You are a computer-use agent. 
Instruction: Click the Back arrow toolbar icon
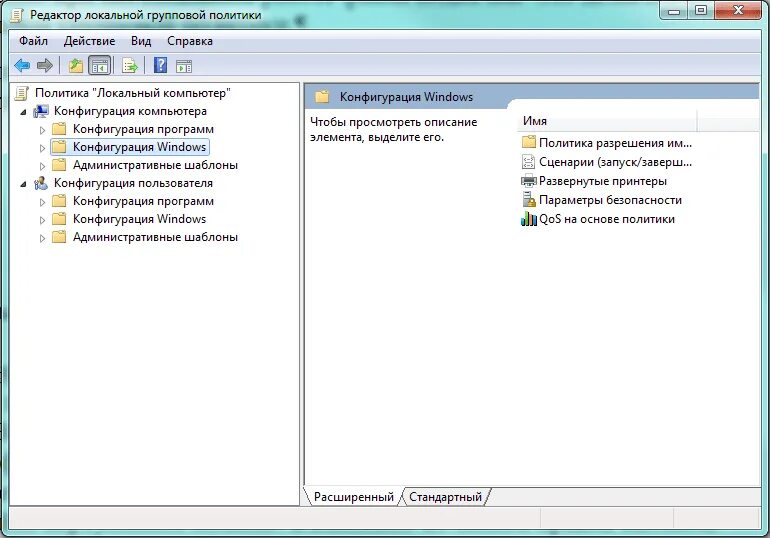(22, 65)
